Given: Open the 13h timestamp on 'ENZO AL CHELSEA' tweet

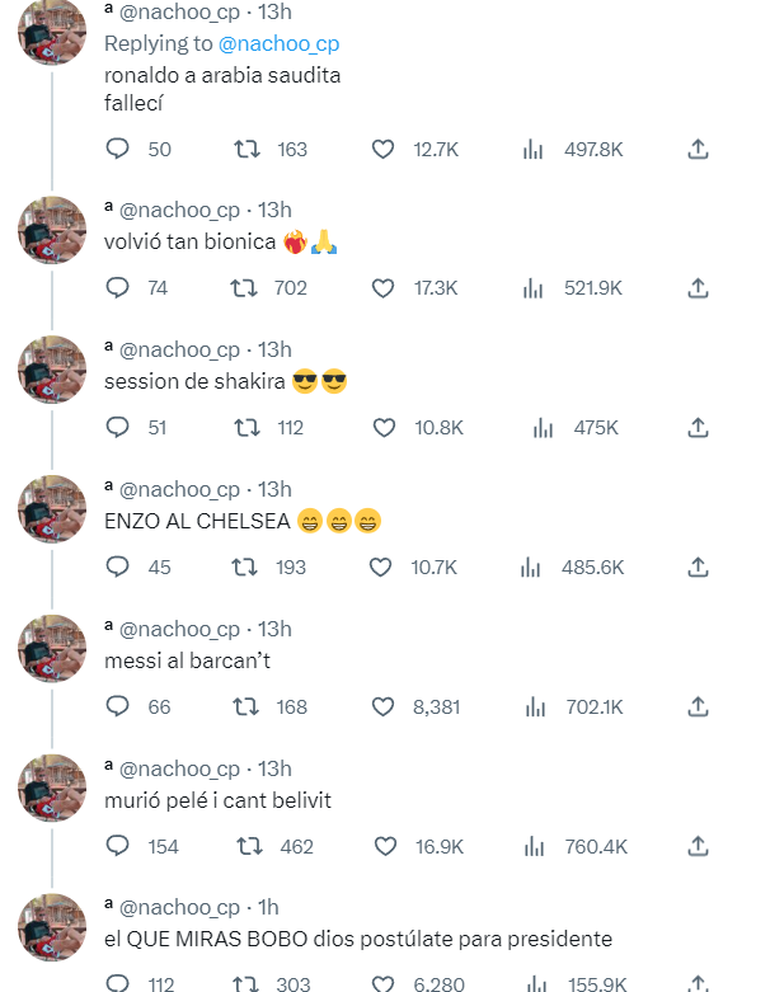Looking at the screenshot, I should 275,490.
